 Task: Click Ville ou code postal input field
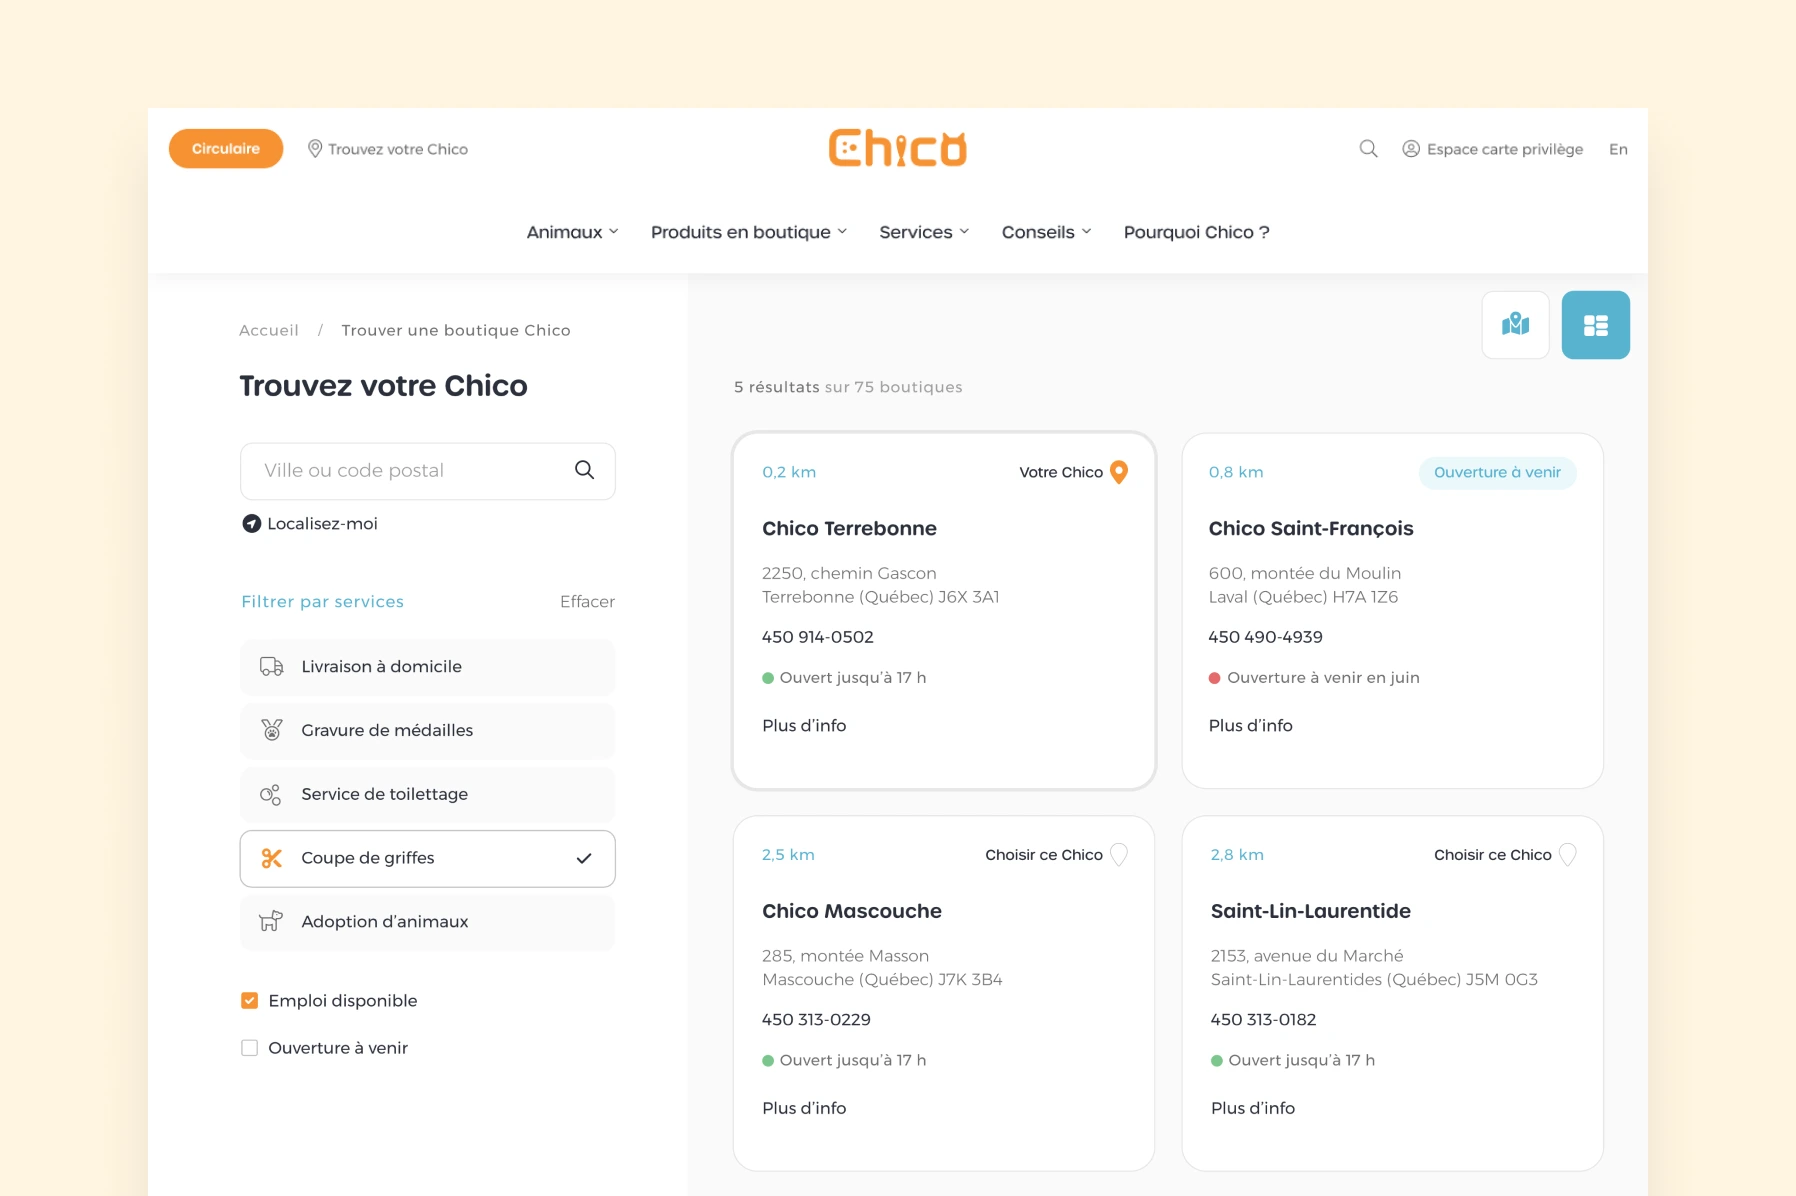[427, 471]
